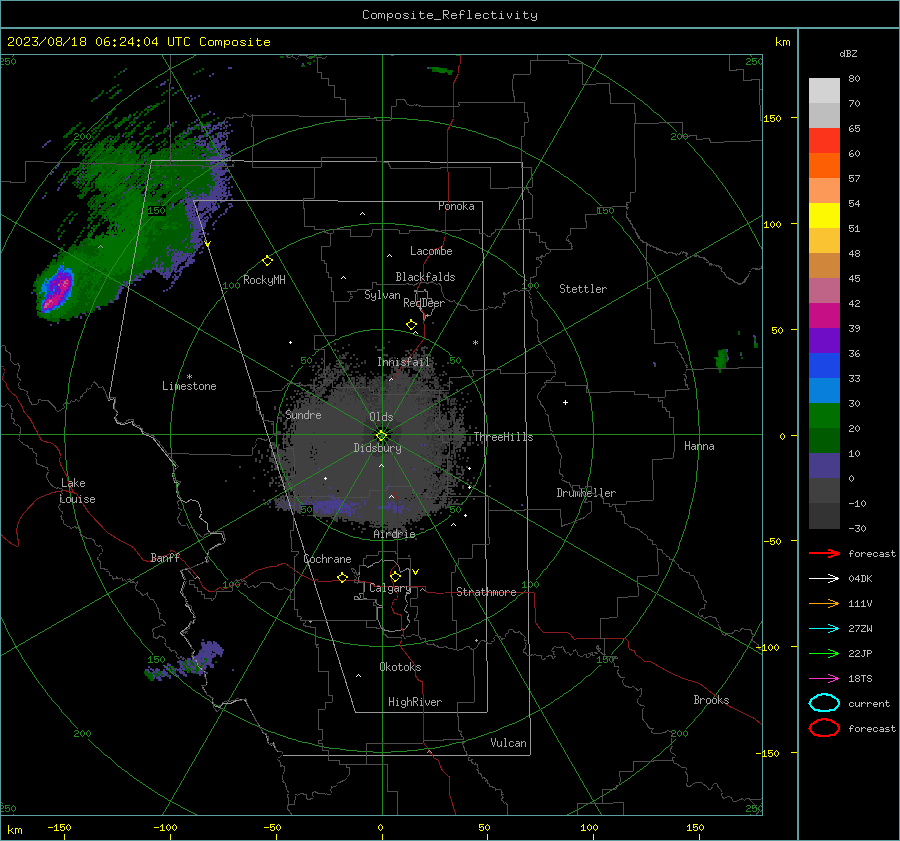900x841 pixels.
Task: Click the magenta storm core at the western edge
Action: click(x=58, y=291)
